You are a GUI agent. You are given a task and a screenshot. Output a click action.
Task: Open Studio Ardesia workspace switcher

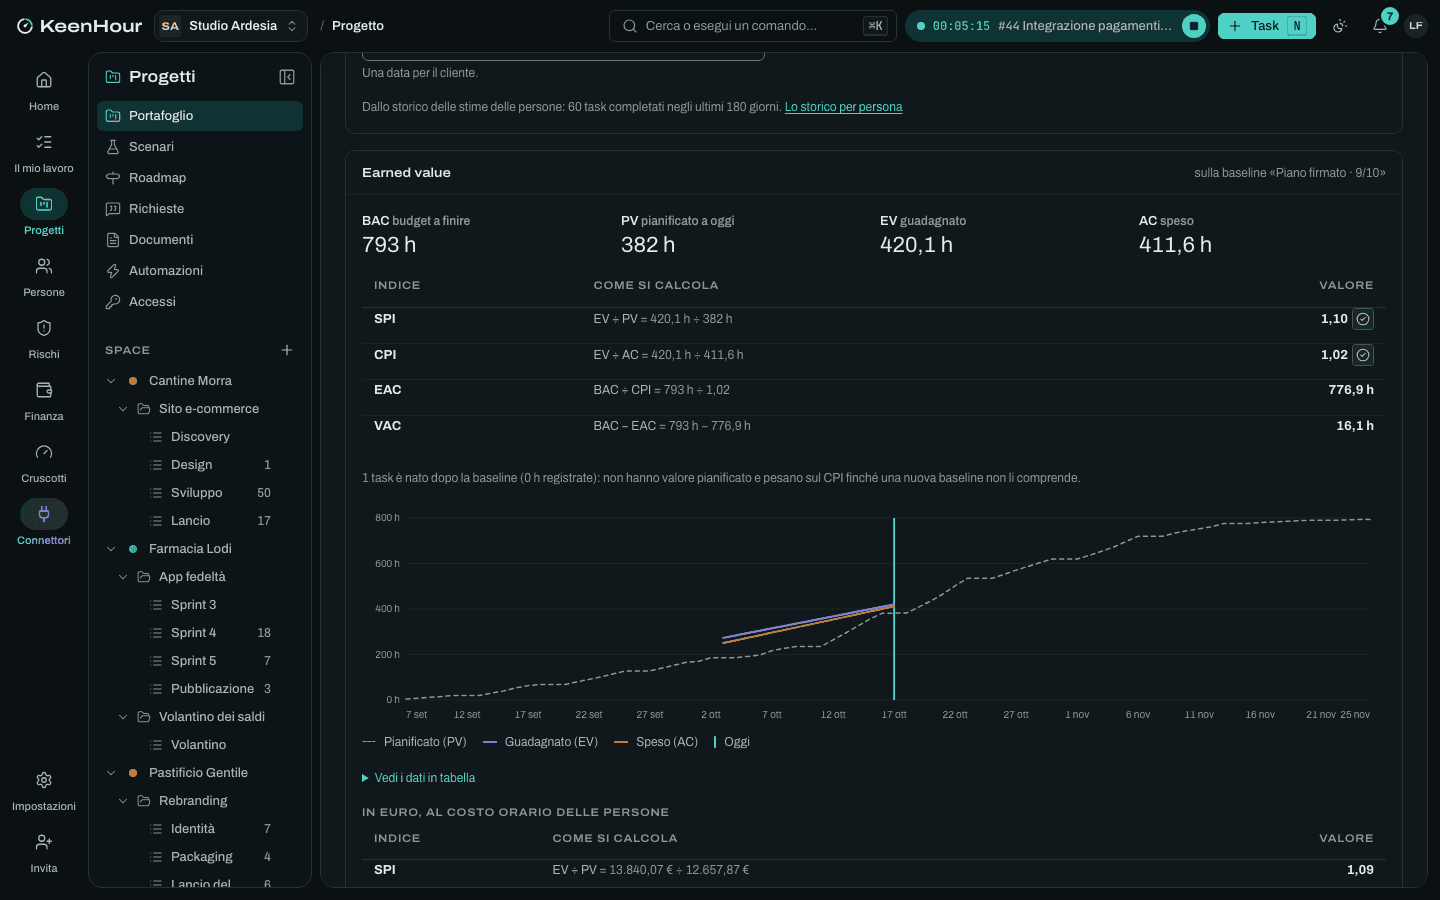point(231,26)
